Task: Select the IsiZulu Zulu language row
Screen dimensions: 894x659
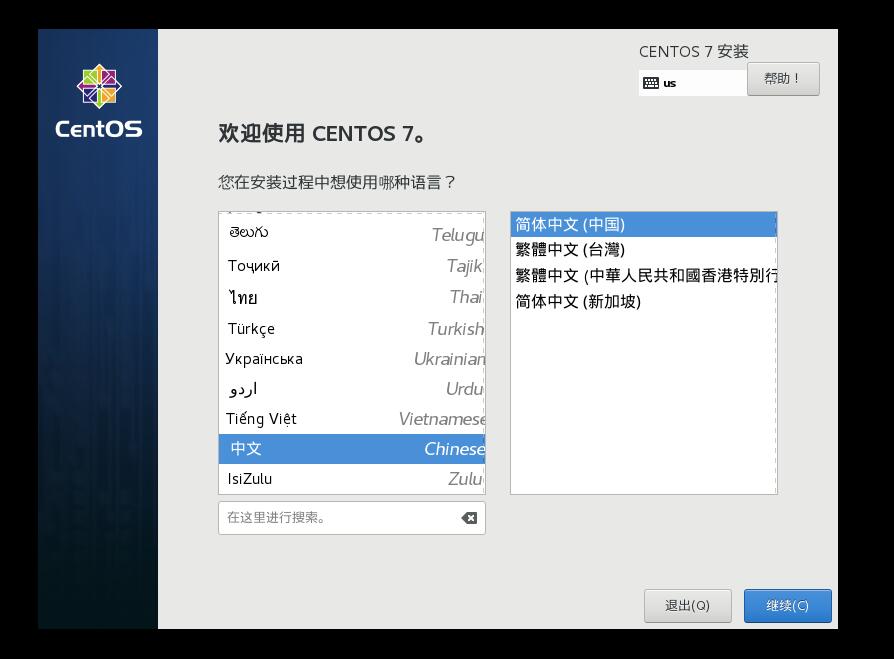Action: click(352, 479)
